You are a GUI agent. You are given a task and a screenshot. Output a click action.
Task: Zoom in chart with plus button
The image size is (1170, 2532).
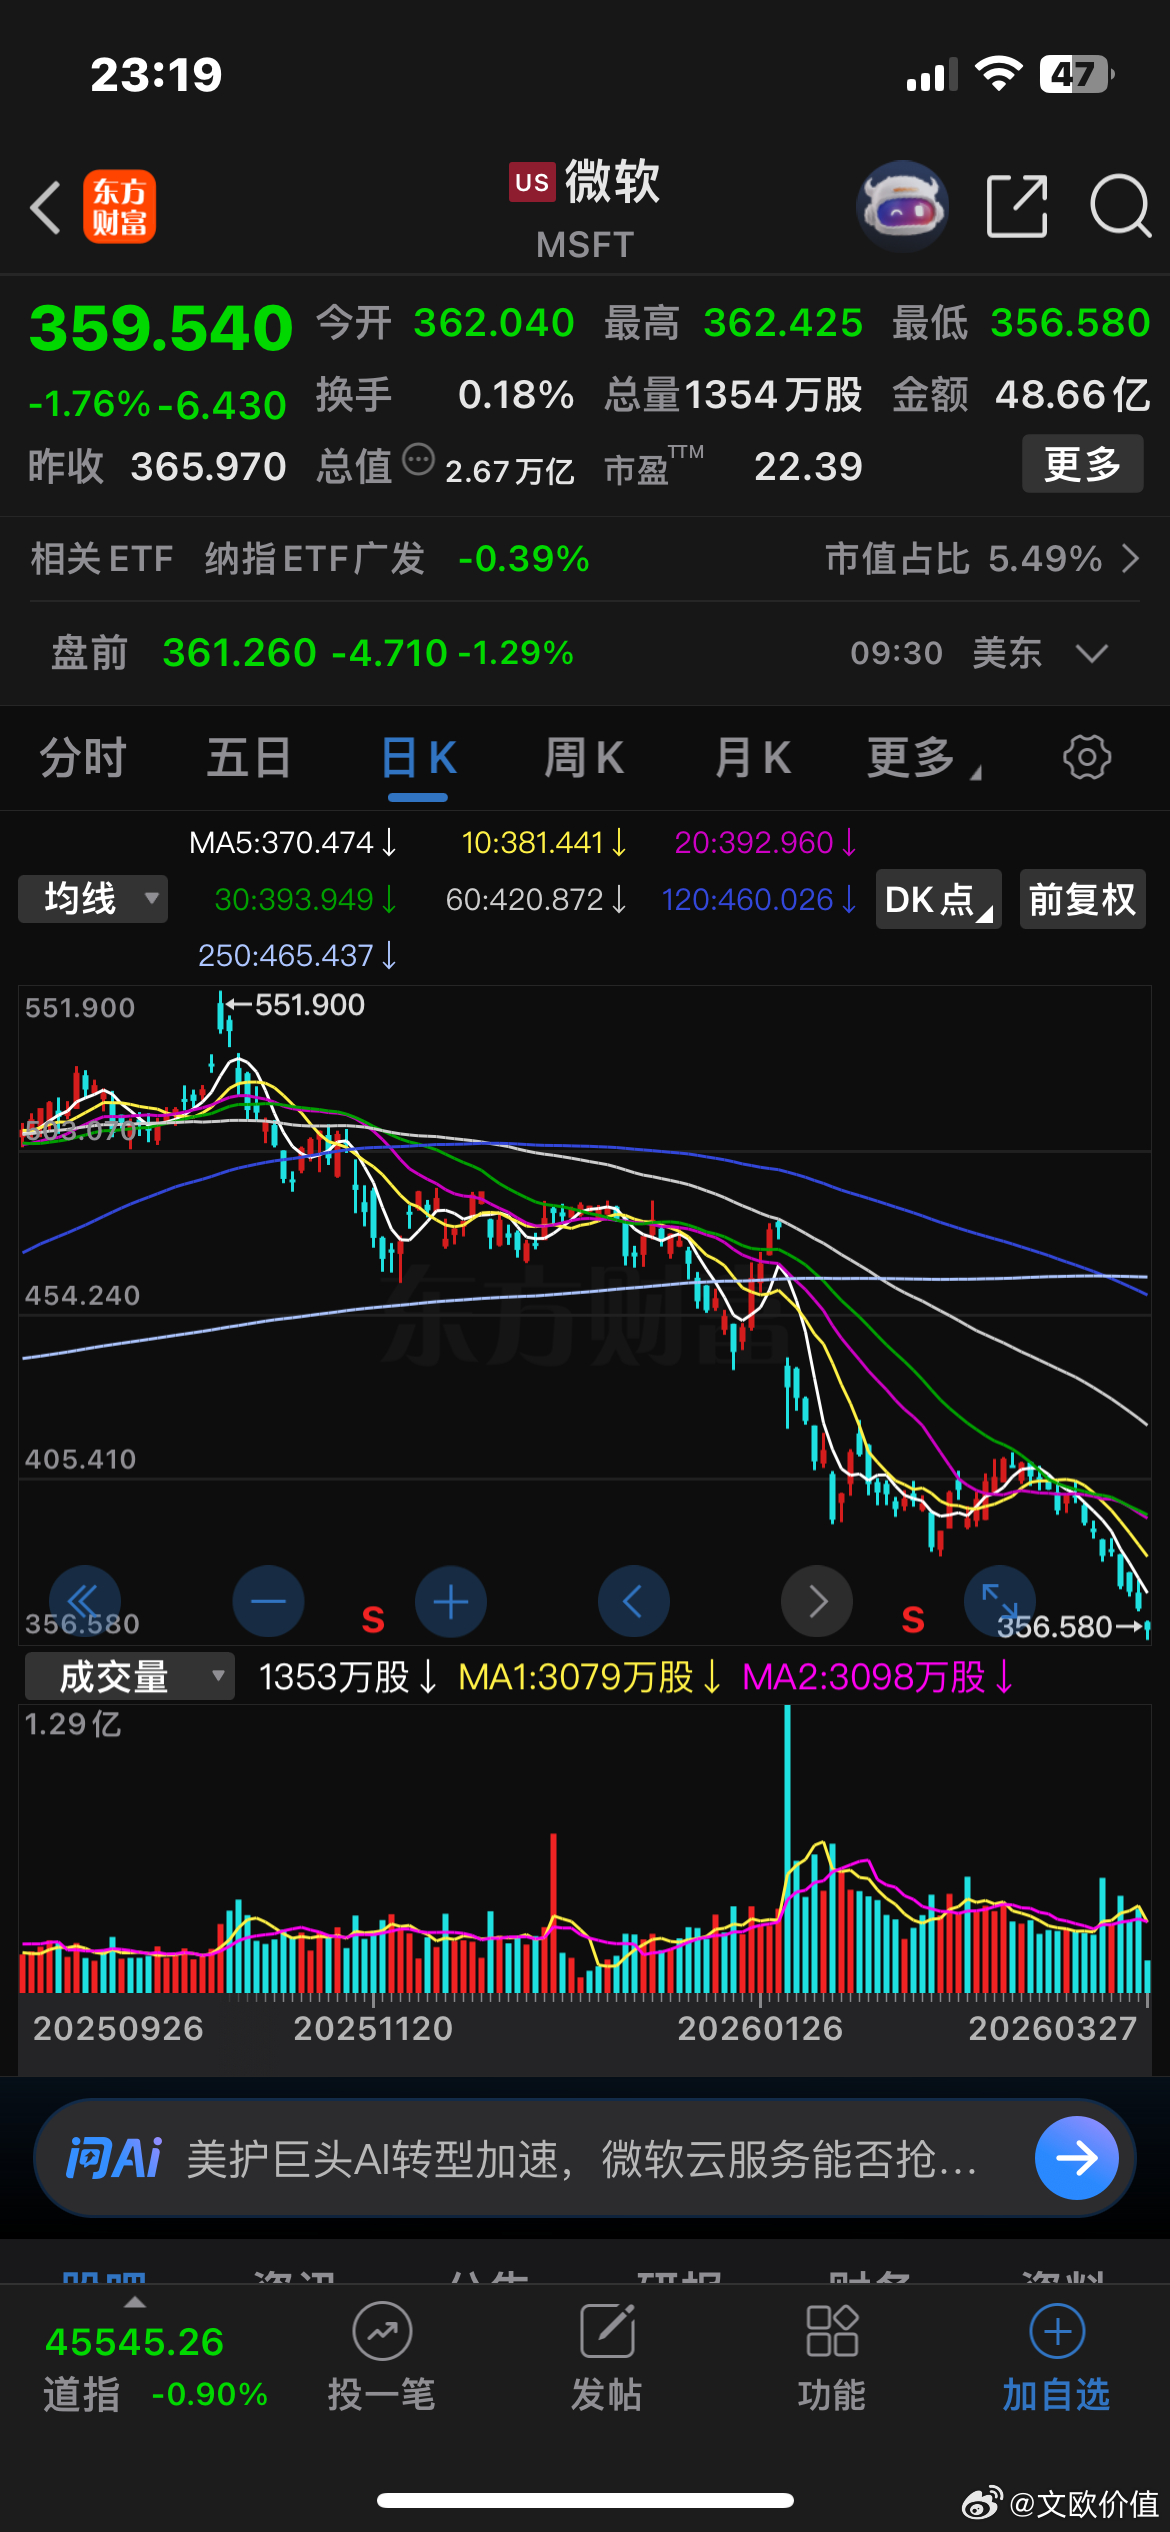point(451,1601)
